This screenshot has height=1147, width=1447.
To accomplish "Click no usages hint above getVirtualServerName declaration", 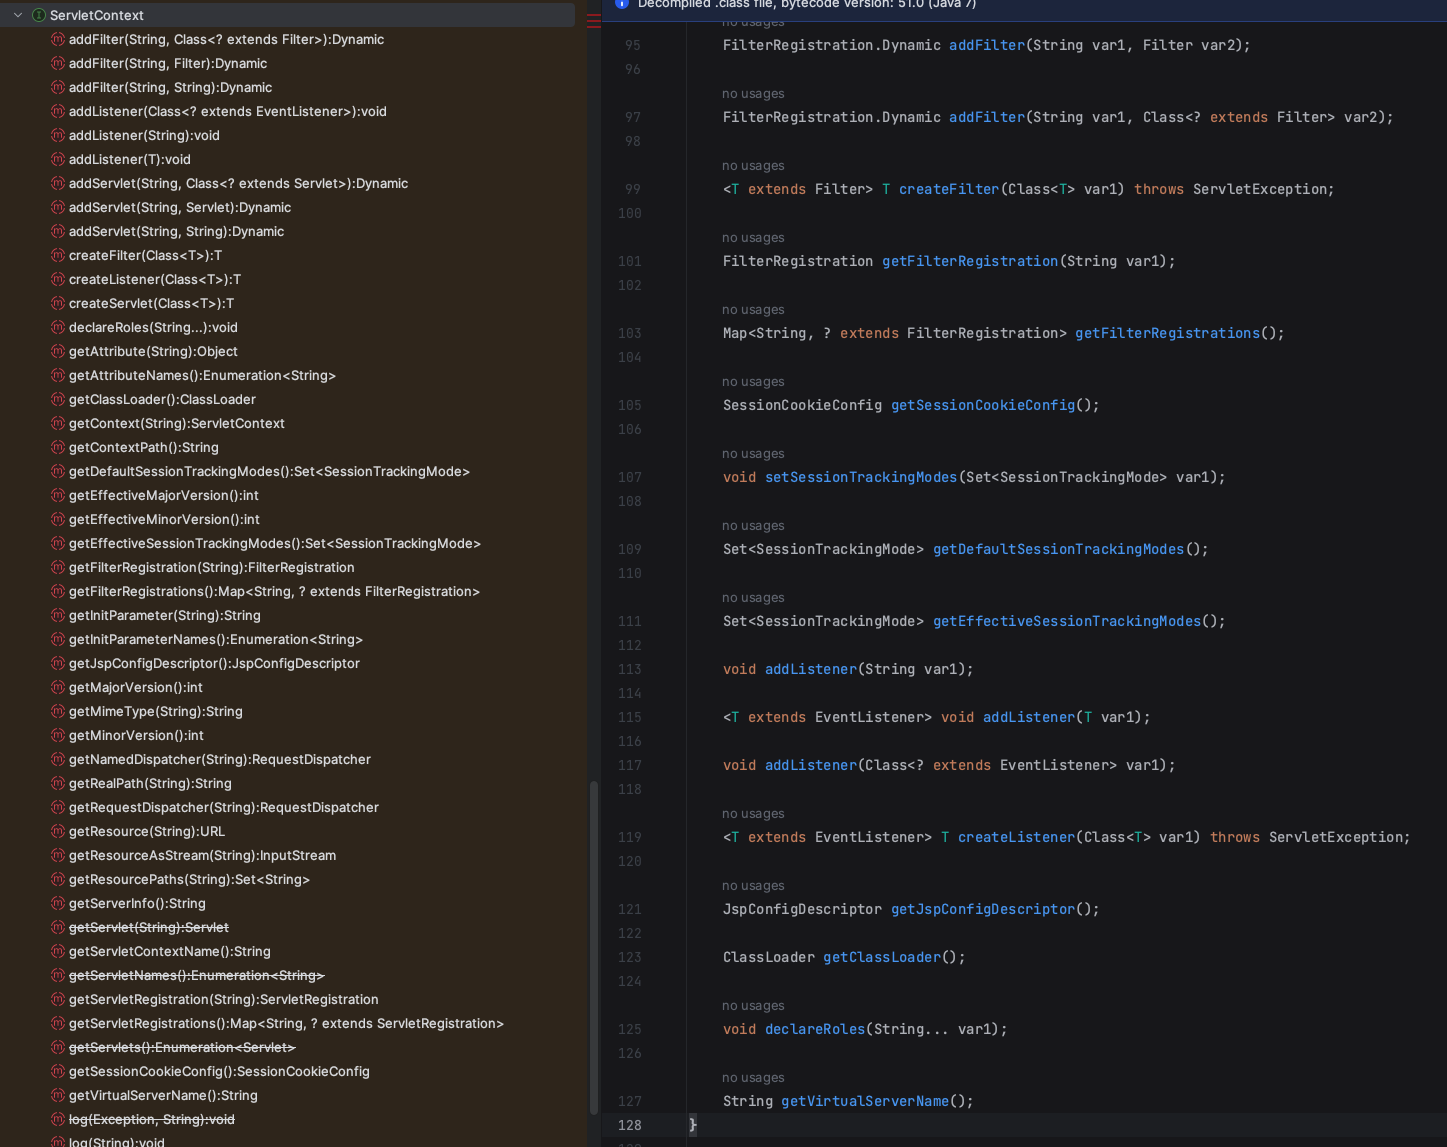I will [x=753, y=1077].
